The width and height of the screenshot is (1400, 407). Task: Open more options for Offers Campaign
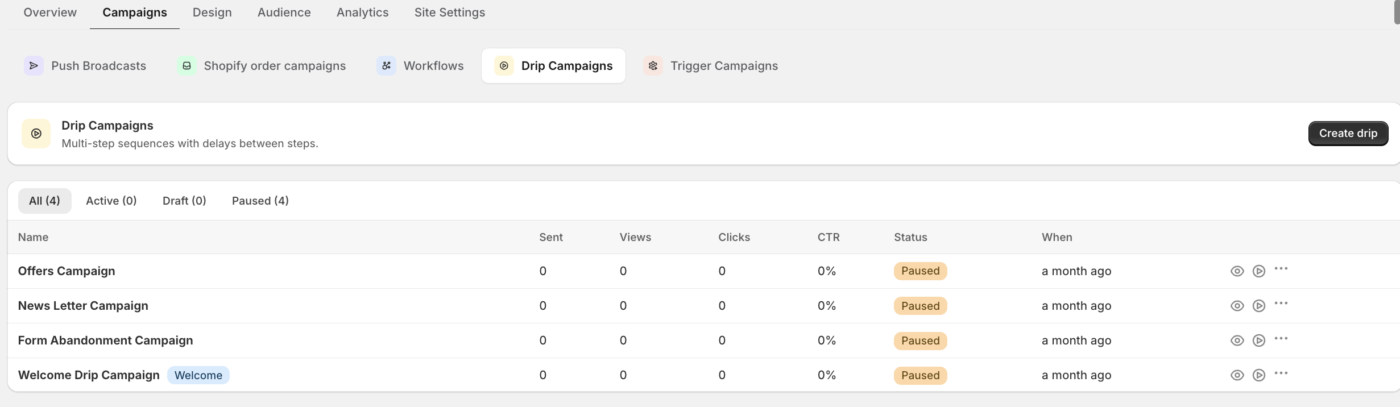pyautogui.click(x=1281, y=269)
